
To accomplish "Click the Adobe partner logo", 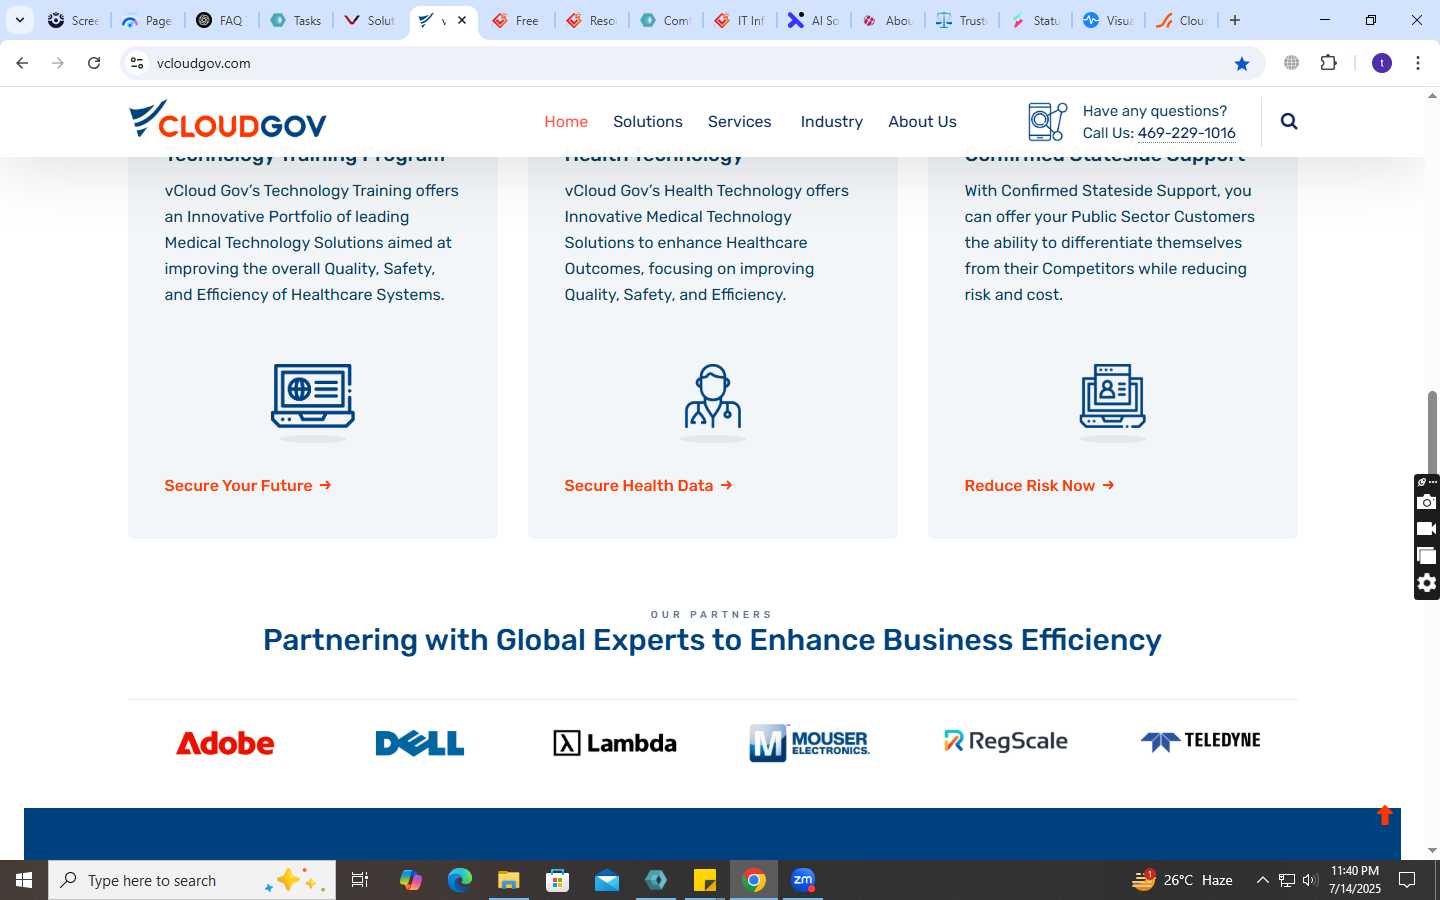I will click(x=225, y=743).
